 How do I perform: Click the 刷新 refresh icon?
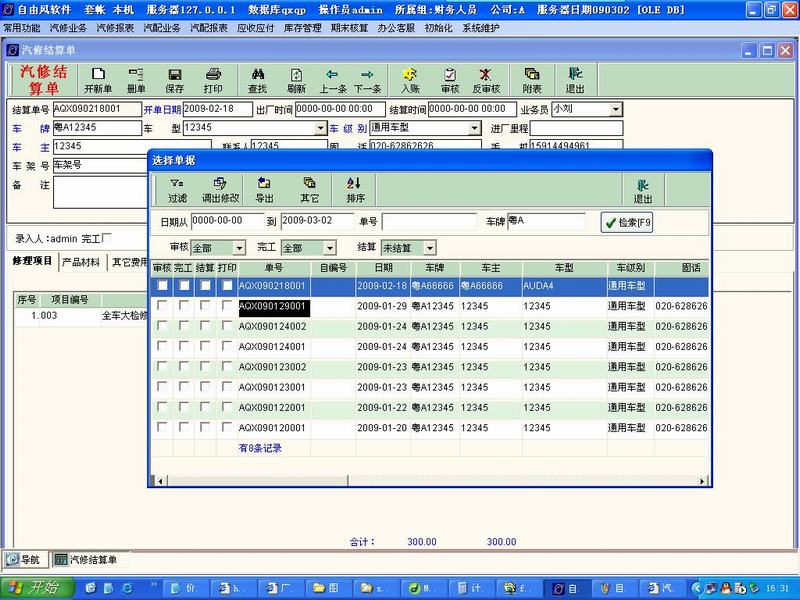point(296,81)
